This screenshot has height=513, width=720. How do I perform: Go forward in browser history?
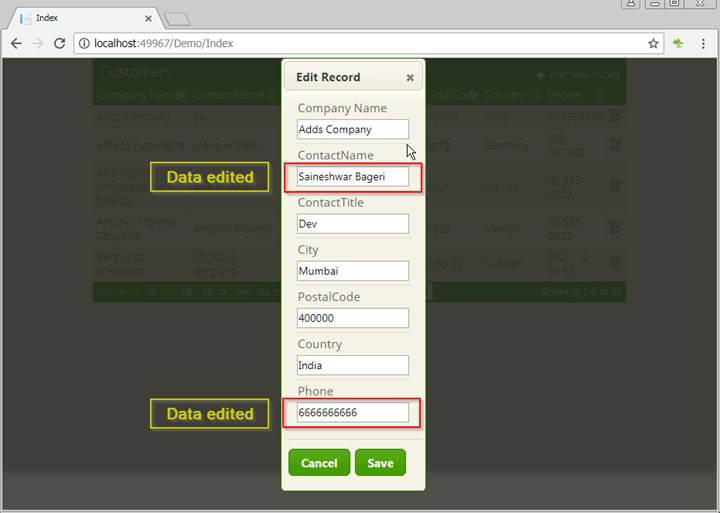coord(38,43)
